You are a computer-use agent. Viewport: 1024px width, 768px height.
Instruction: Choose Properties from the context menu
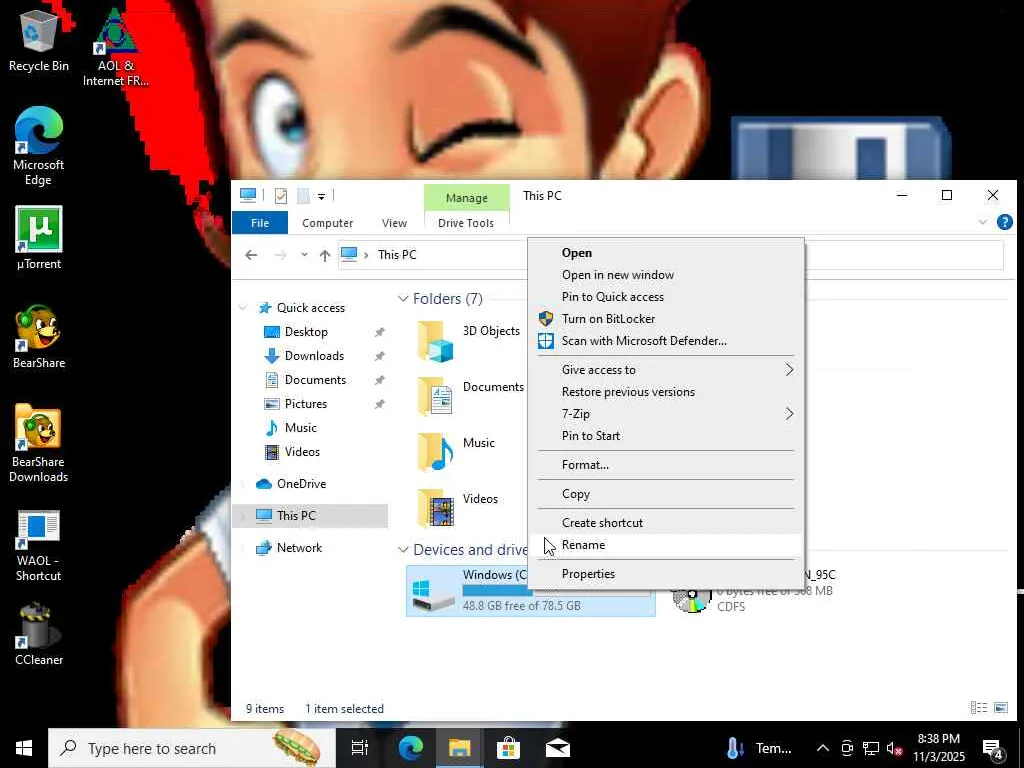coord(665,573)
